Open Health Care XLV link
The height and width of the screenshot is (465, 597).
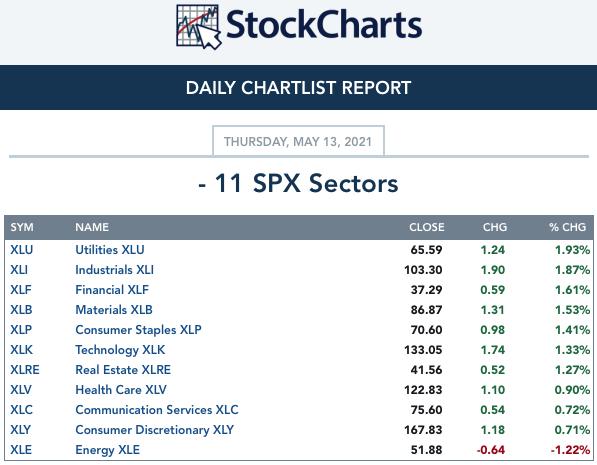(121, 390)
